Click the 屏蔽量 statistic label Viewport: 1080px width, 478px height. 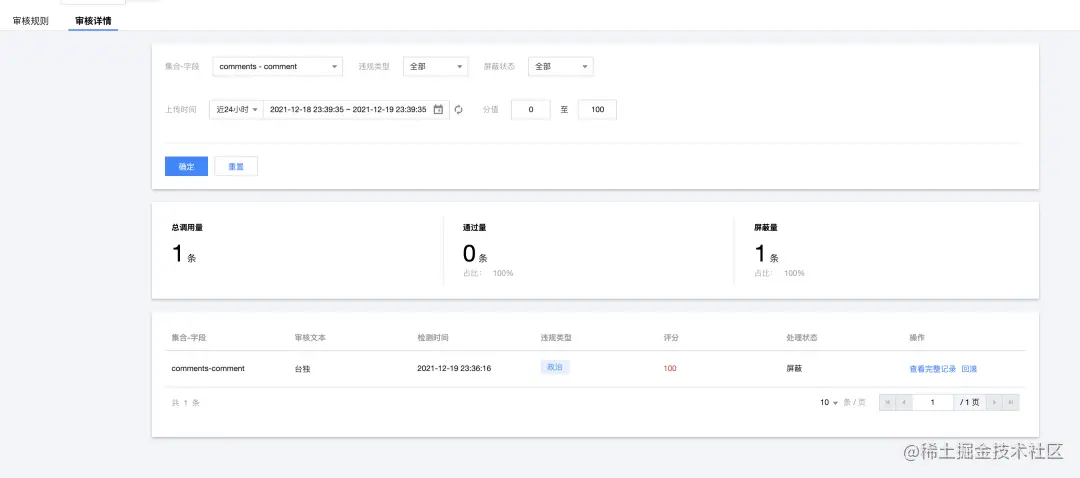coord(766,227)
